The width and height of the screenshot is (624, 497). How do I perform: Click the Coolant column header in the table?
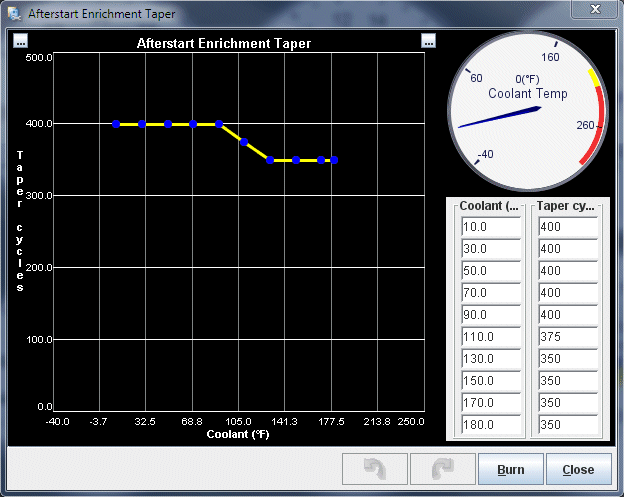(x=489, y=206)
